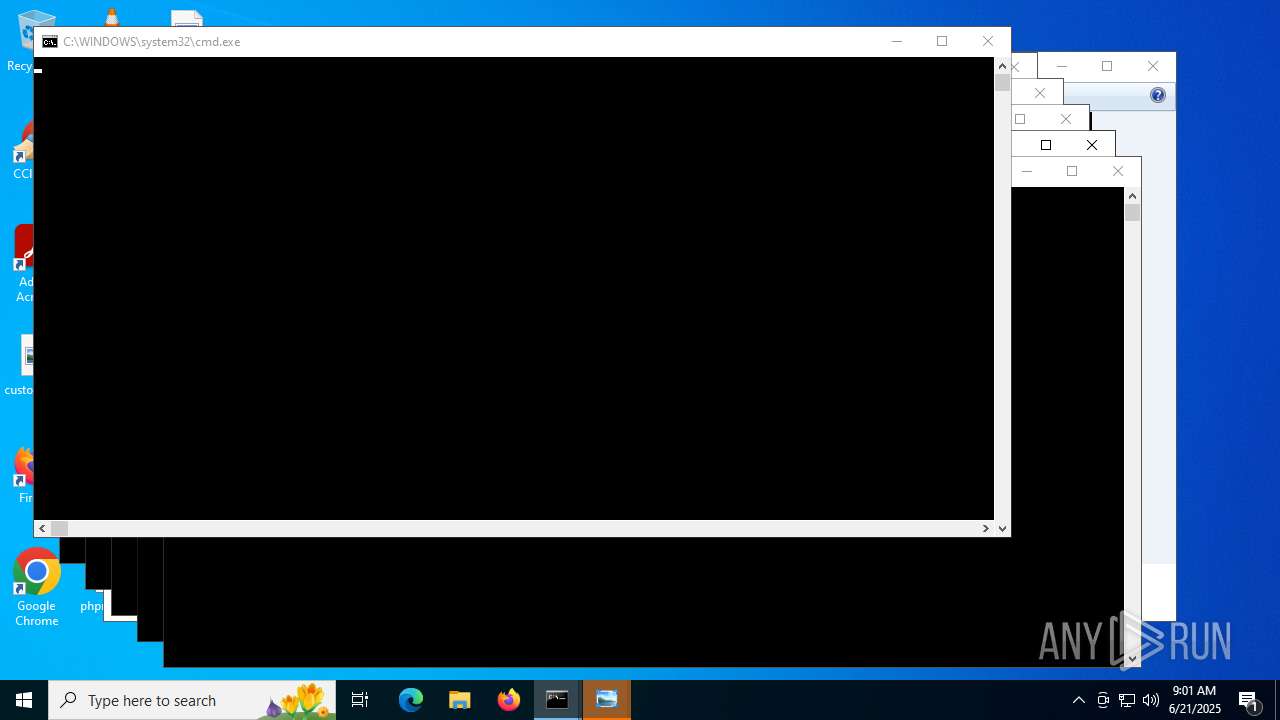Click front cmd window scroll down arrow
This screenshot has height=720, width=1280.
click(x=1002, y=528)
